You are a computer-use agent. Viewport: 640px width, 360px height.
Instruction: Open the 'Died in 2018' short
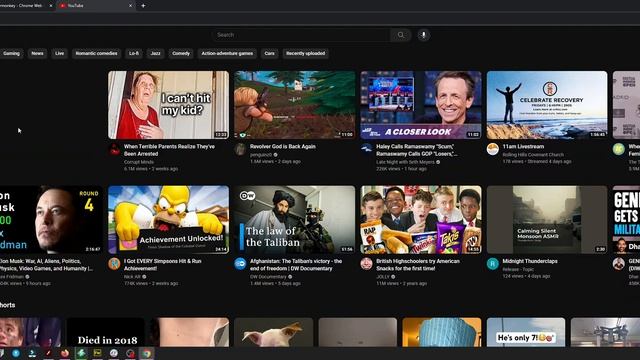pos(106,332)
